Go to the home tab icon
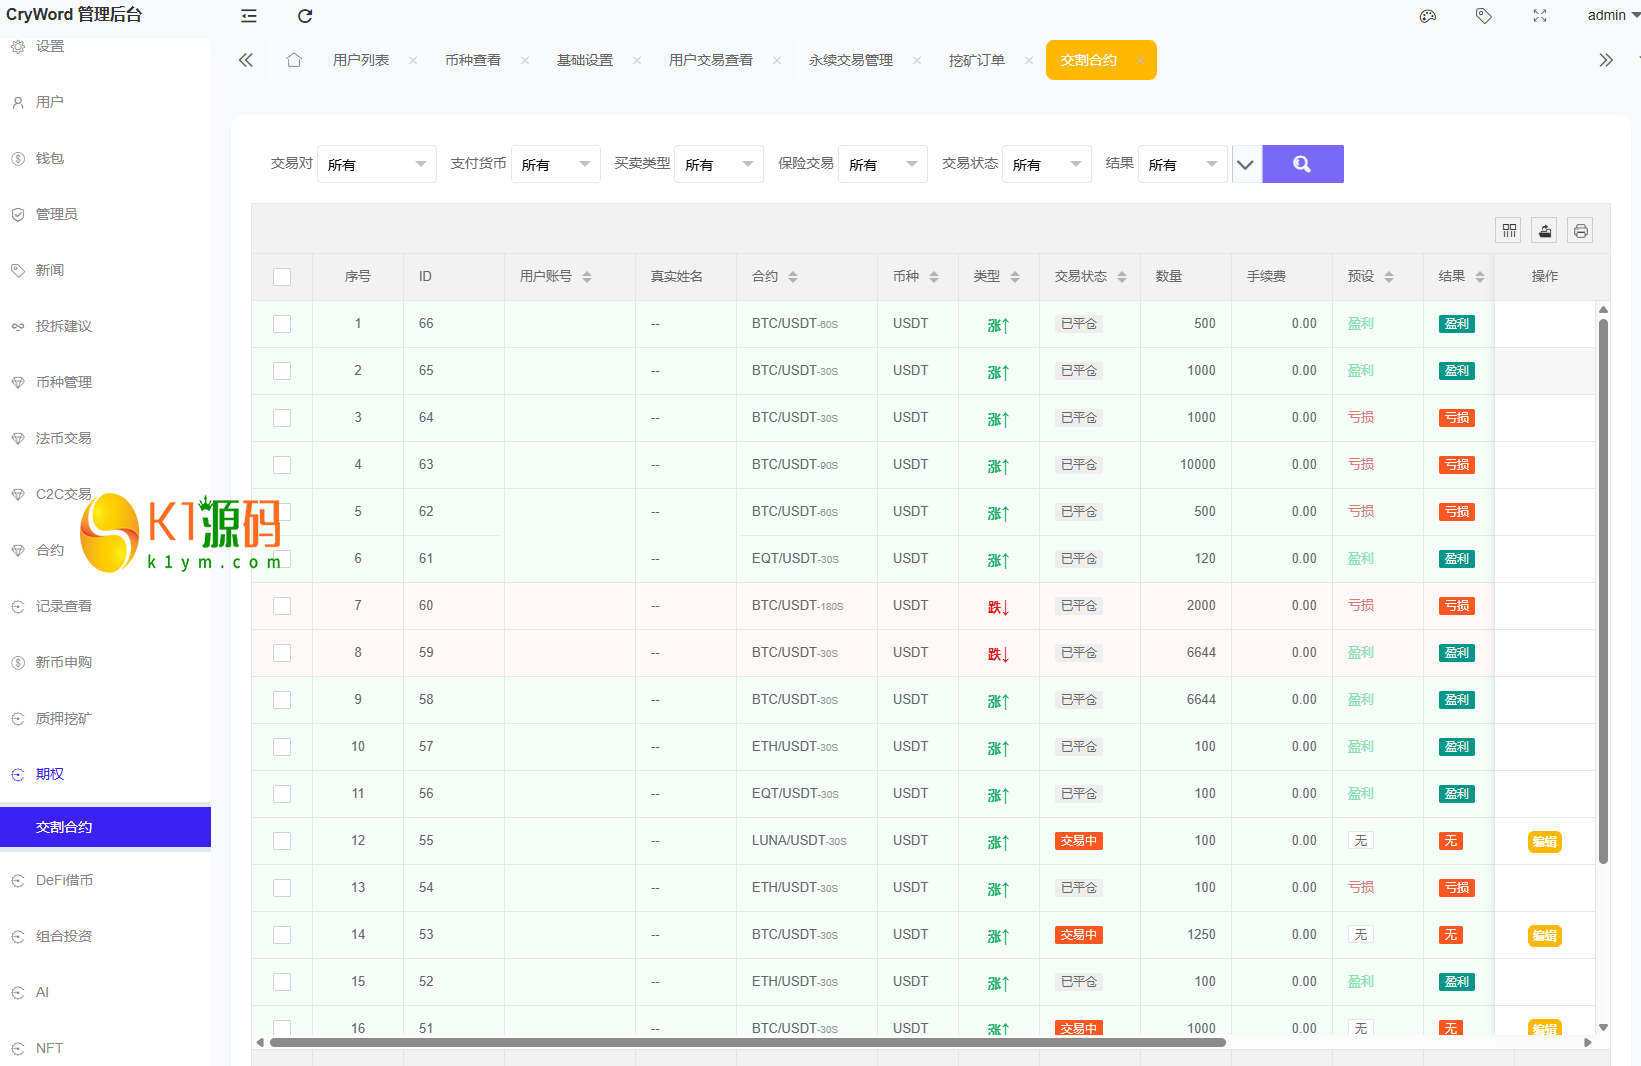Image resolution: width=1641 pixels, height=1066 pixels. [x=294, y=60]
